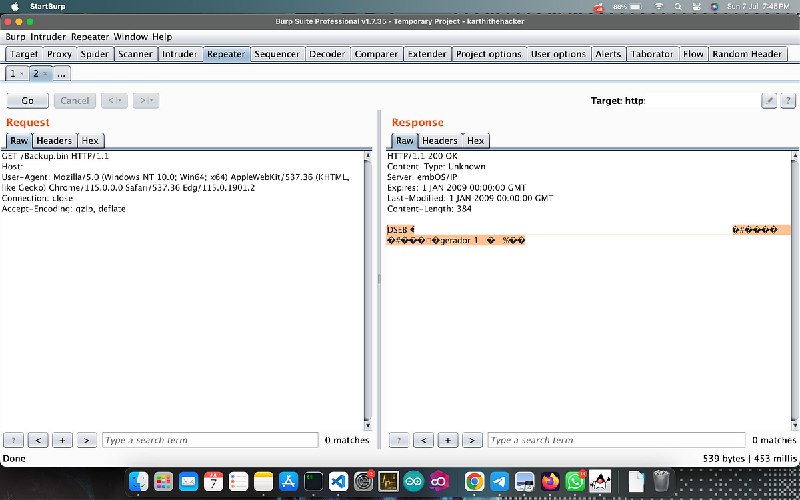The height and width of the screenshot is (500, 800).
Task: Open the Help menu
Action: tap(162, 37)
